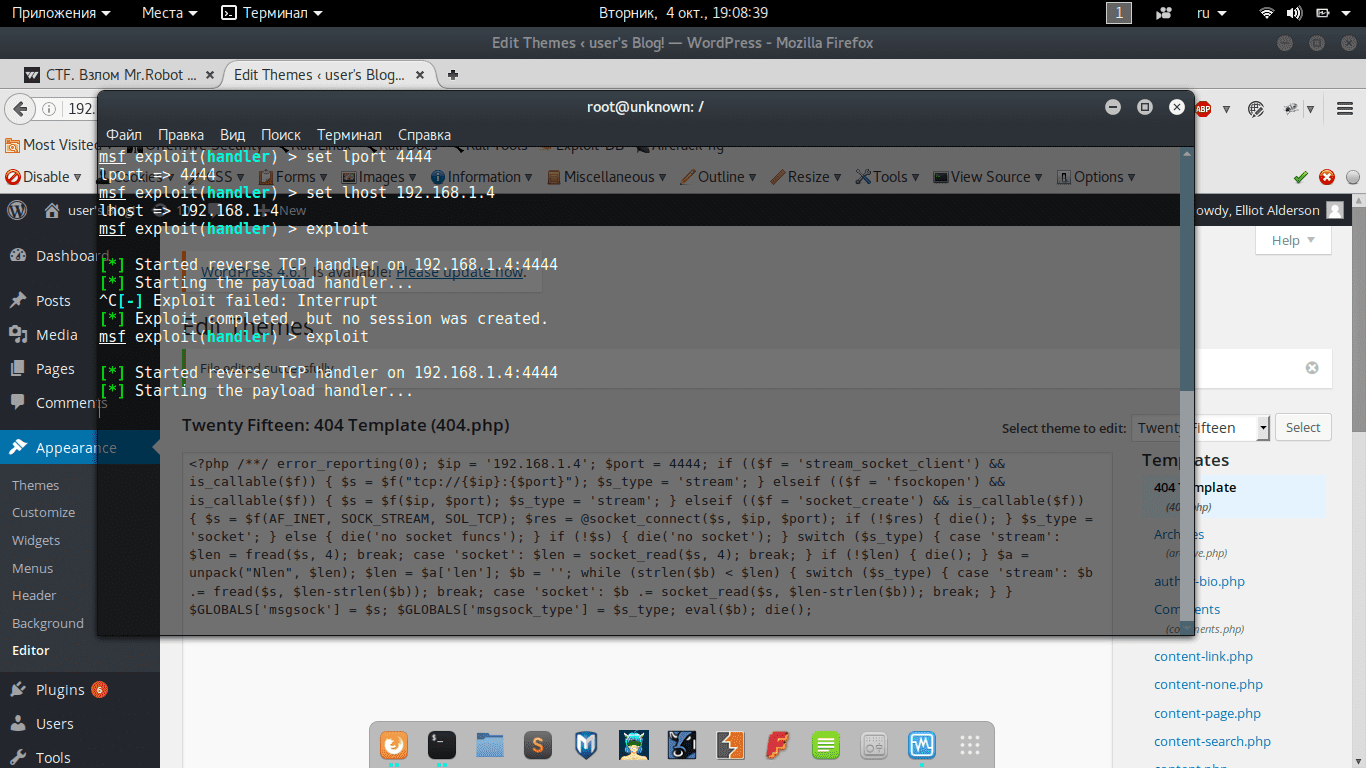Open the Приложения menu in top bar
This screenshot has width=1366, height=768.
61,13
